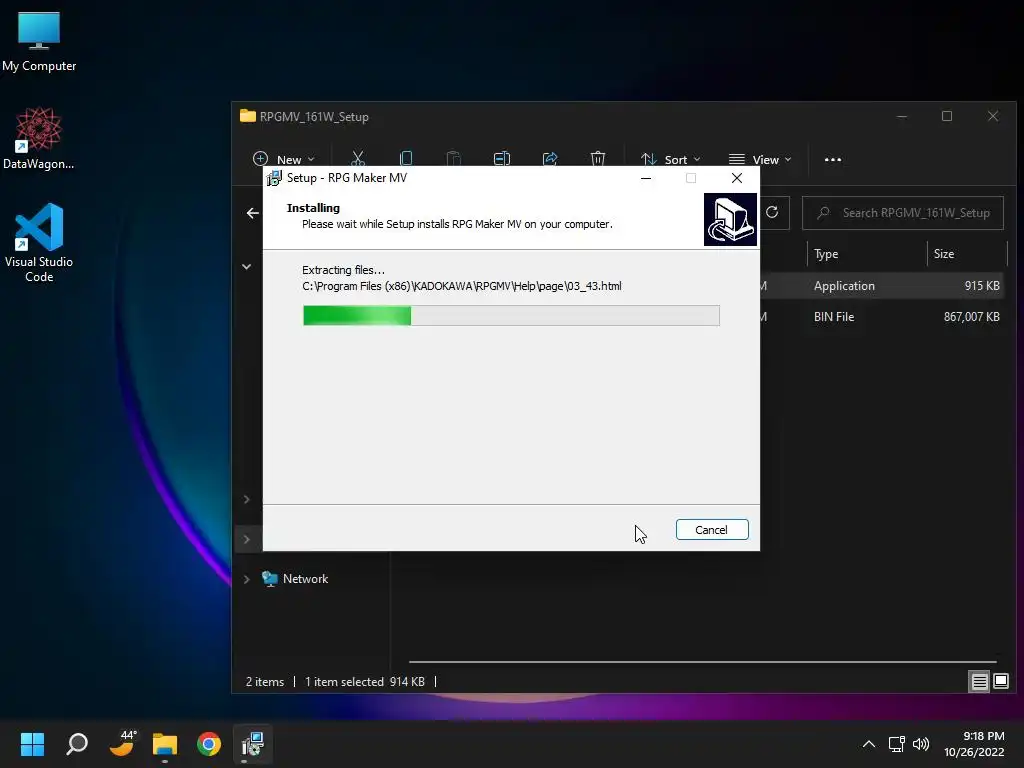The image size is (1024, 768).
Task: Open the See more ellipsis menu
Action: coord(833,159)
